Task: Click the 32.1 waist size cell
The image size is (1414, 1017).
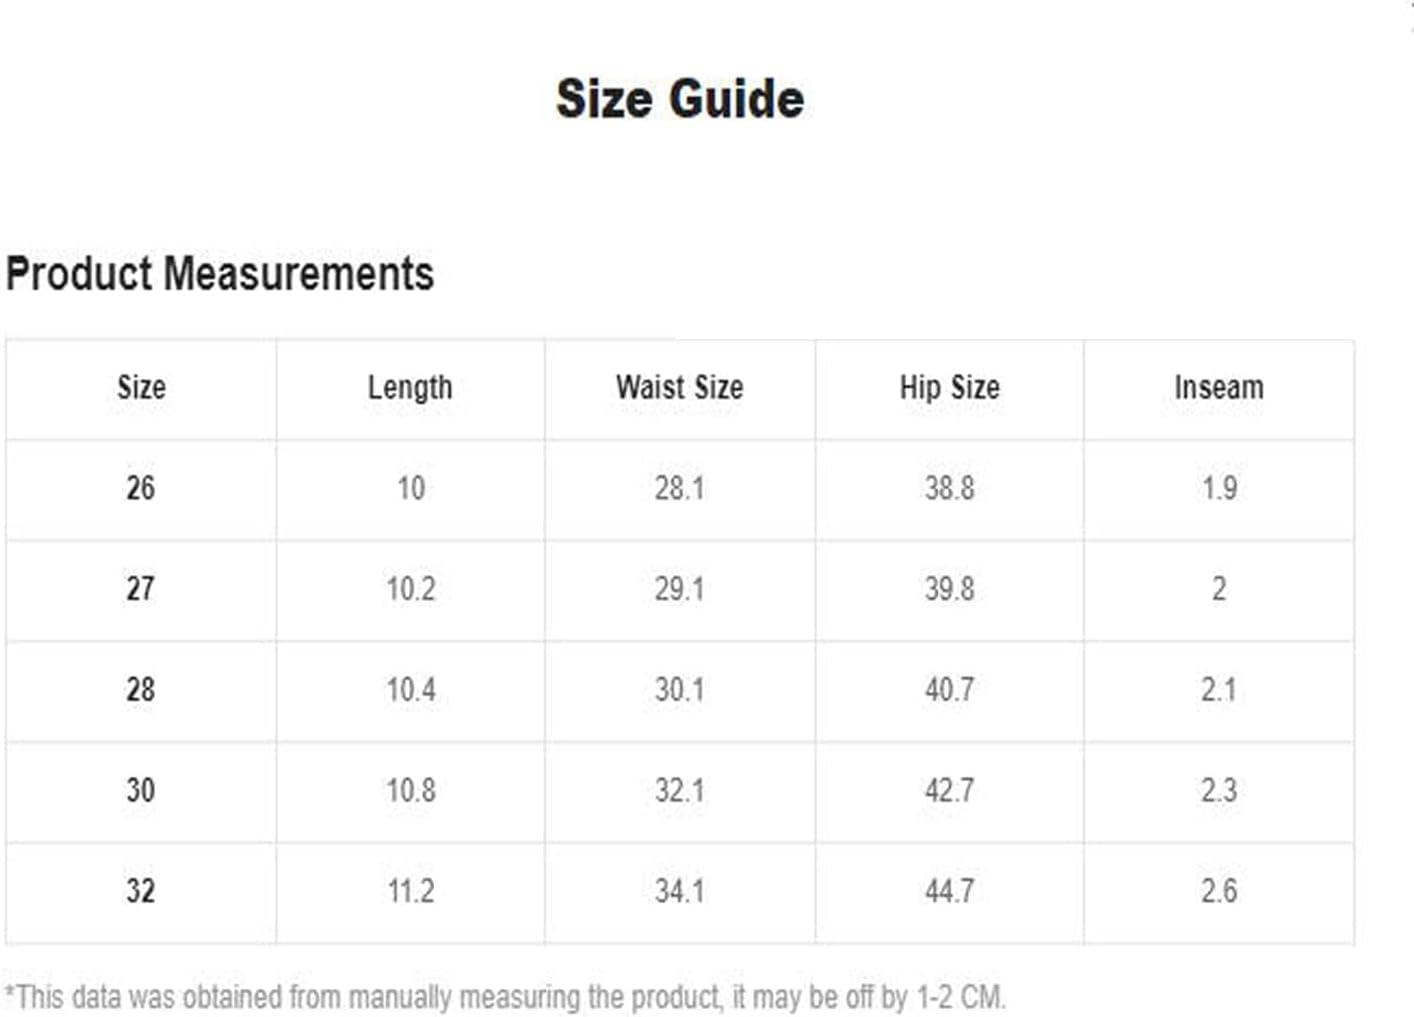Action: click(680, 790)
